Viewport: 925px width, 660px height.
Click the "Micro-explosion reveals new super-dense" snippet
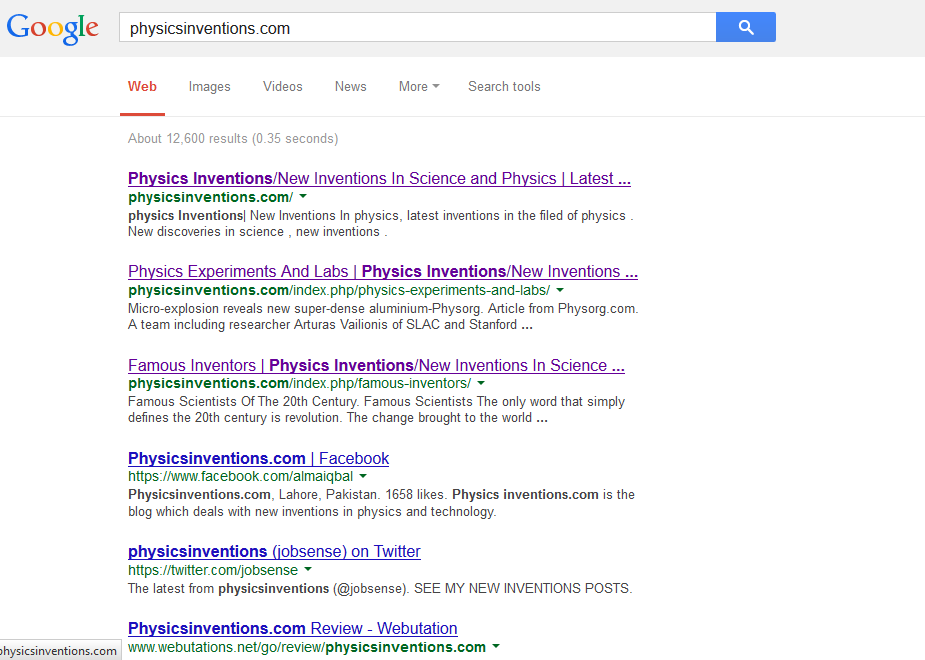pyautogui.click(x=383, y=317)
